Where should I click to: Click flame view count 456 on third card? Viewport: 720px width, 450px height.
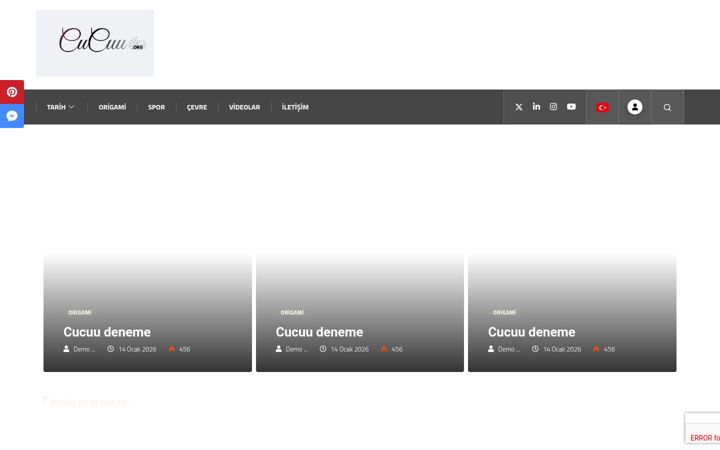[x=603, y=349]
